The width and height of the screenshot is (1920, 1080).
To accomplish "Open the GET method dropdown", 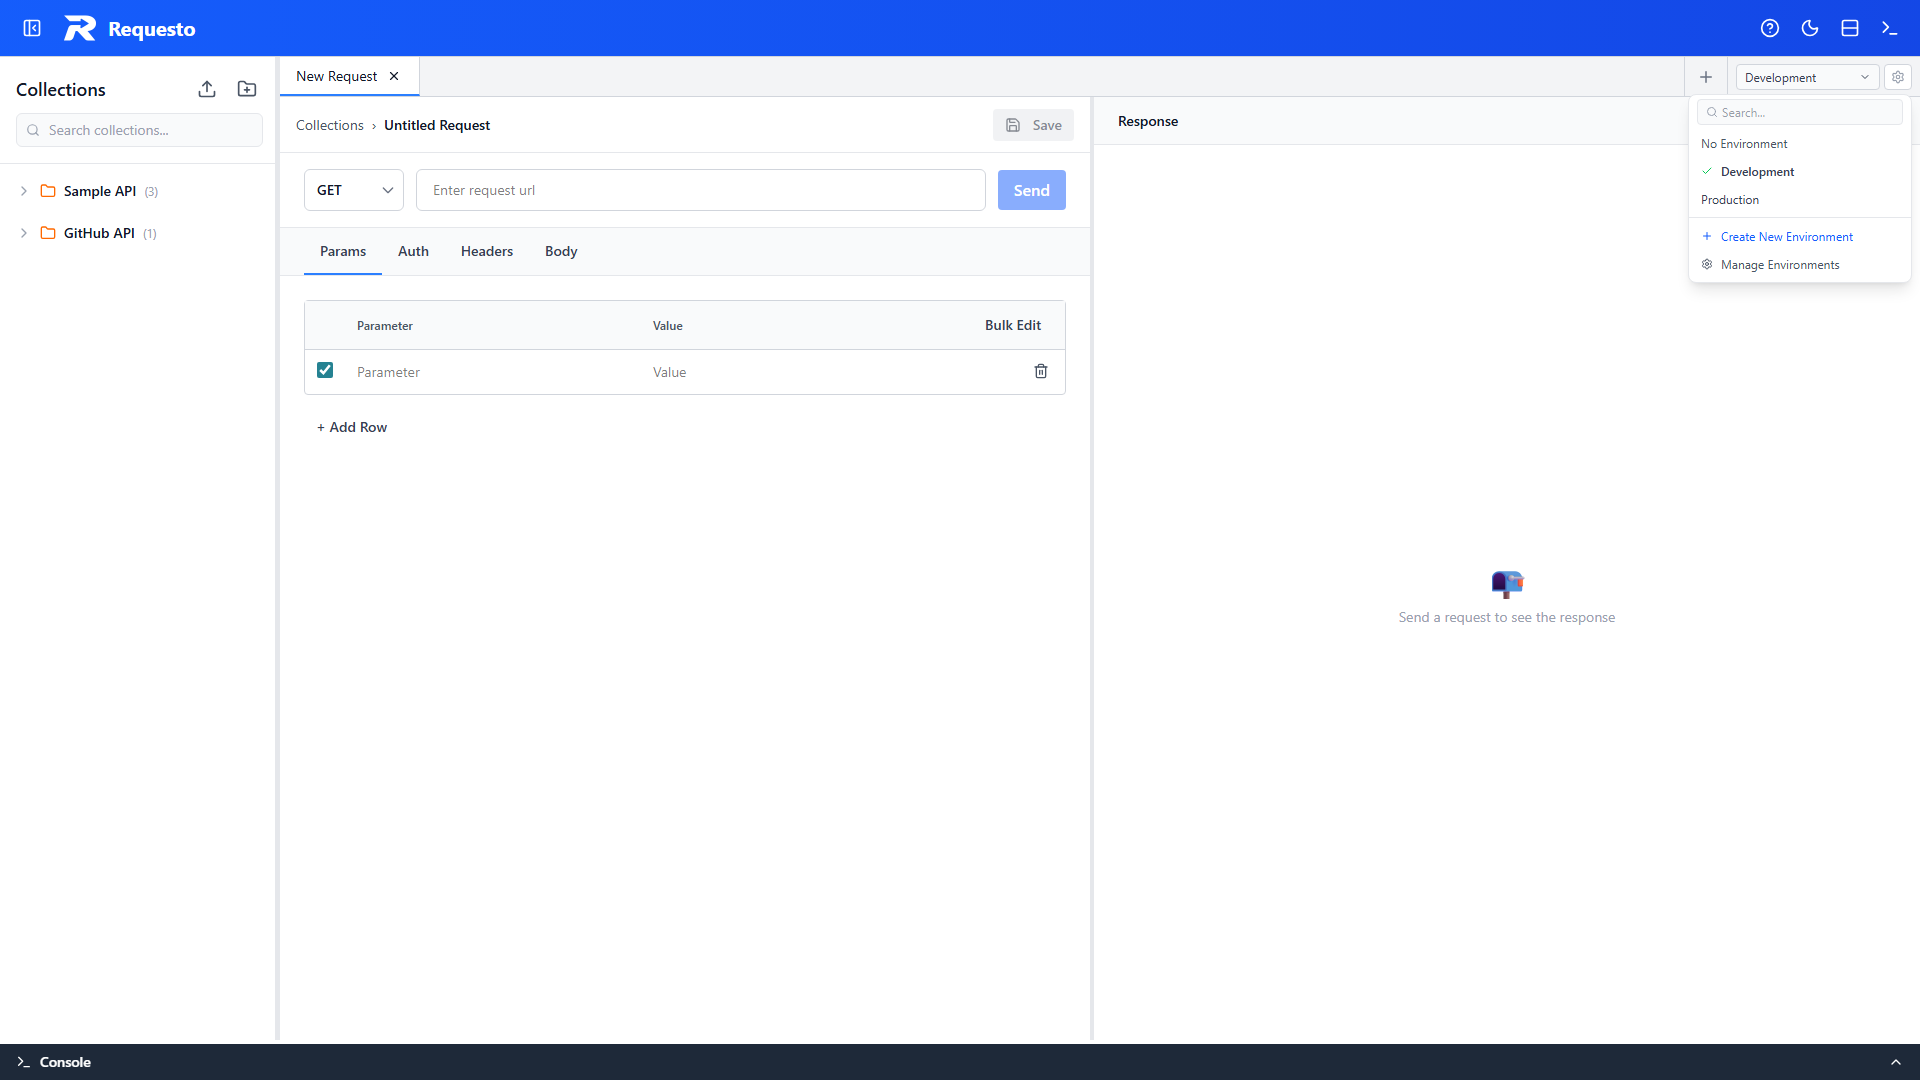I will (x=353, y=190).
